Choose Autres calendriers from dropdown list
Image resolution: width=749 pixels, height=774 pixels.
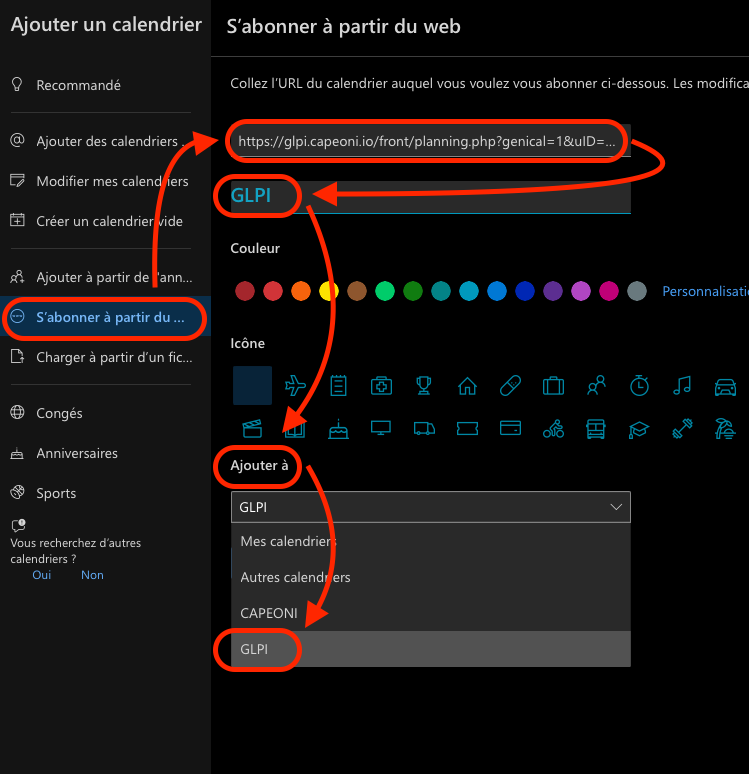click(x=431, y=578)
